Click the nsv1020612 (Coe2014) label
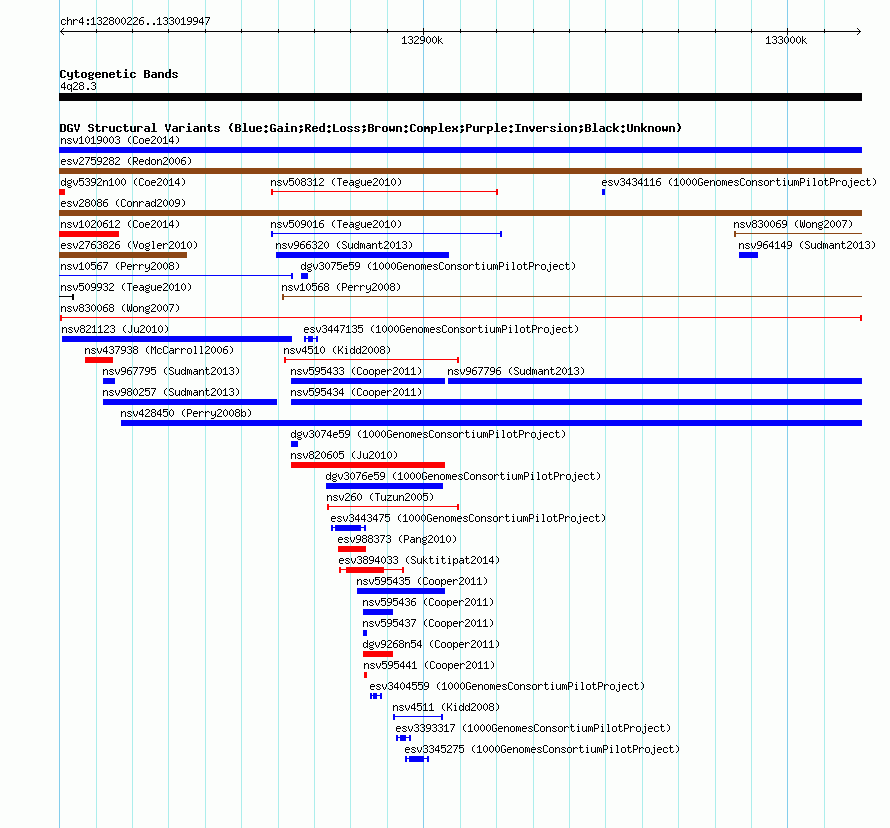This screenshot has height=828, width=890. point(120,224)
